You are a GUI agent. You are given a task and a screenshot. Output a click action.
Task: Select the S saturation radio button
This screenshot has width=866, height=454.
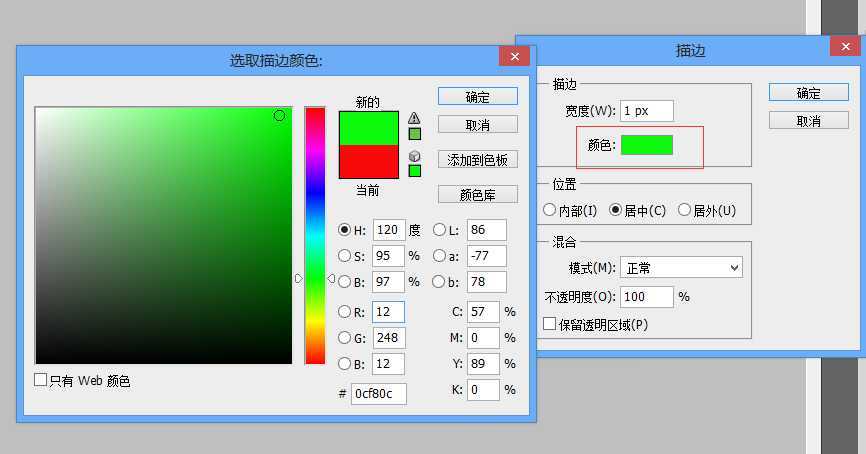coord(345,256)
